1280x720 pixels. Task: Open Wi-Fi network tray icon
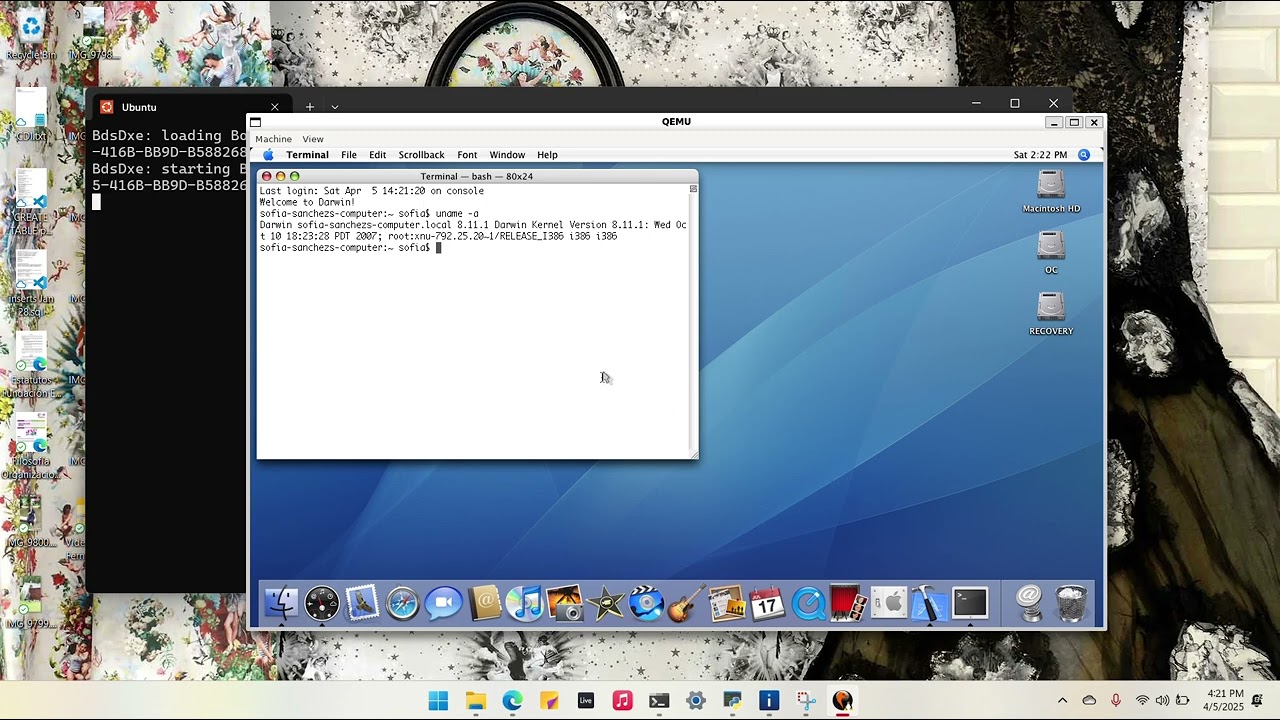click(x=1142, y=701)
